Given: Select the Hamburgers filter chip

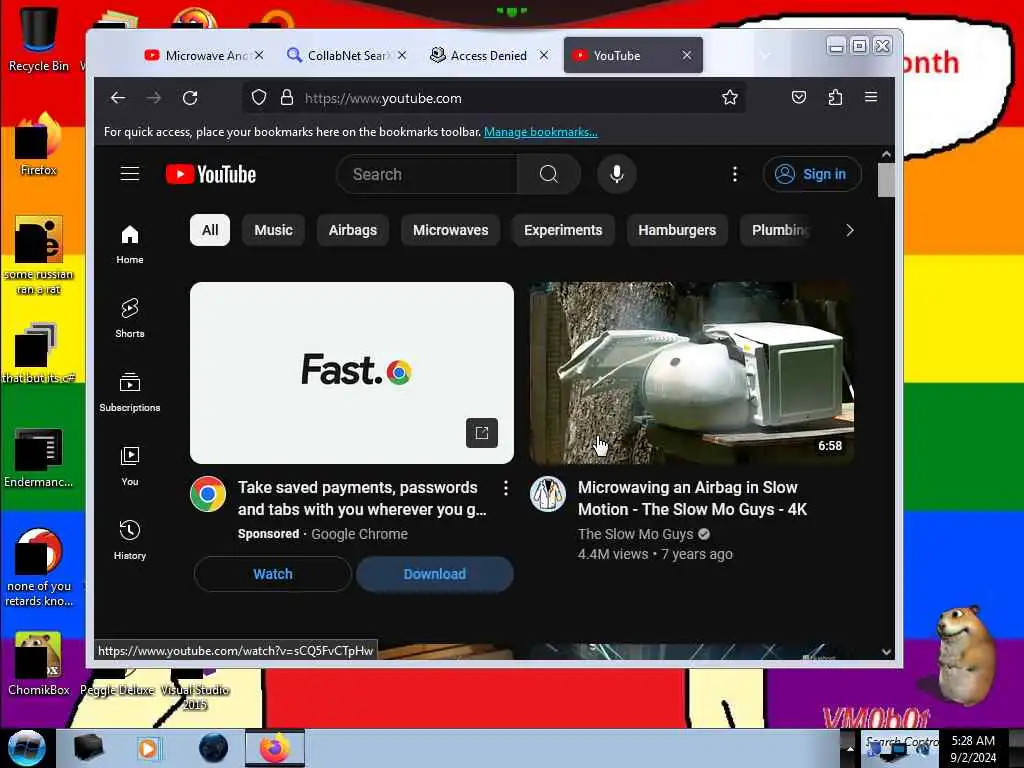Looking at the screenshot, I should (677, 230).
